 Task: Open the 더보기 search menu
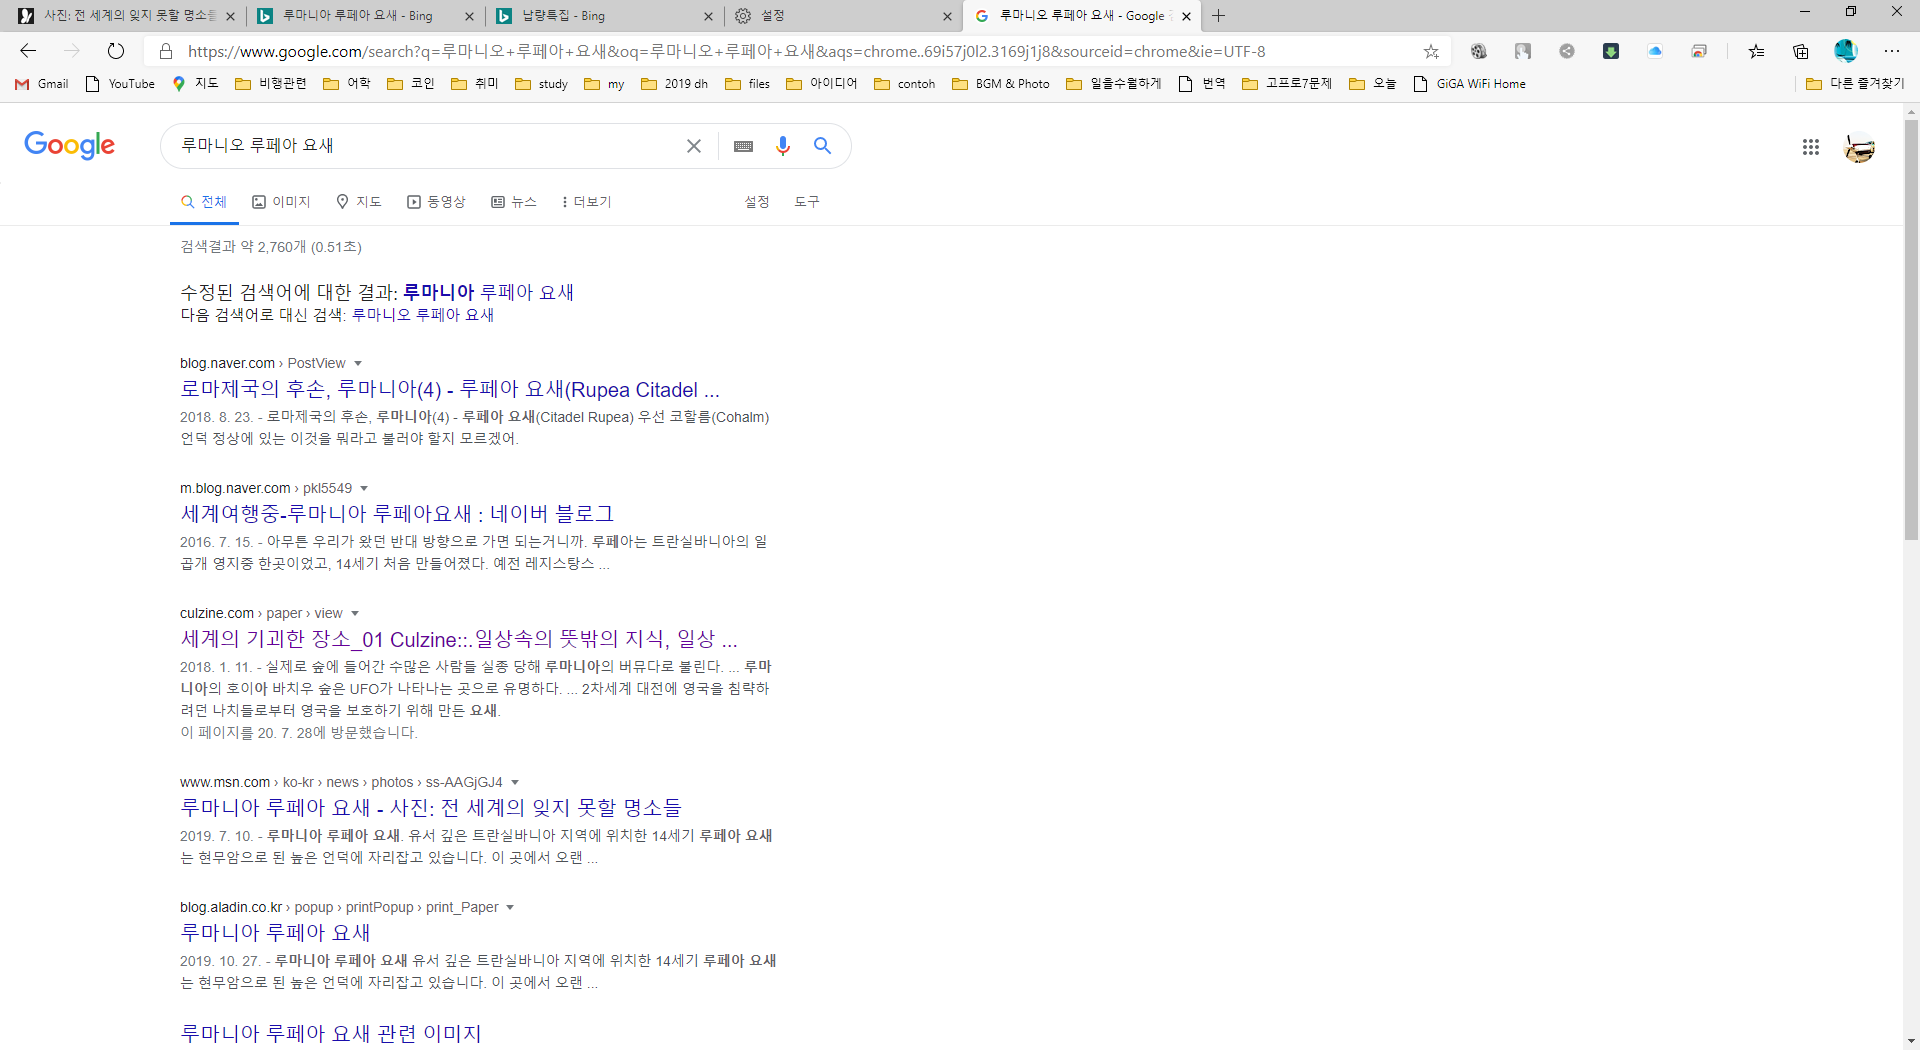point(586,202)
